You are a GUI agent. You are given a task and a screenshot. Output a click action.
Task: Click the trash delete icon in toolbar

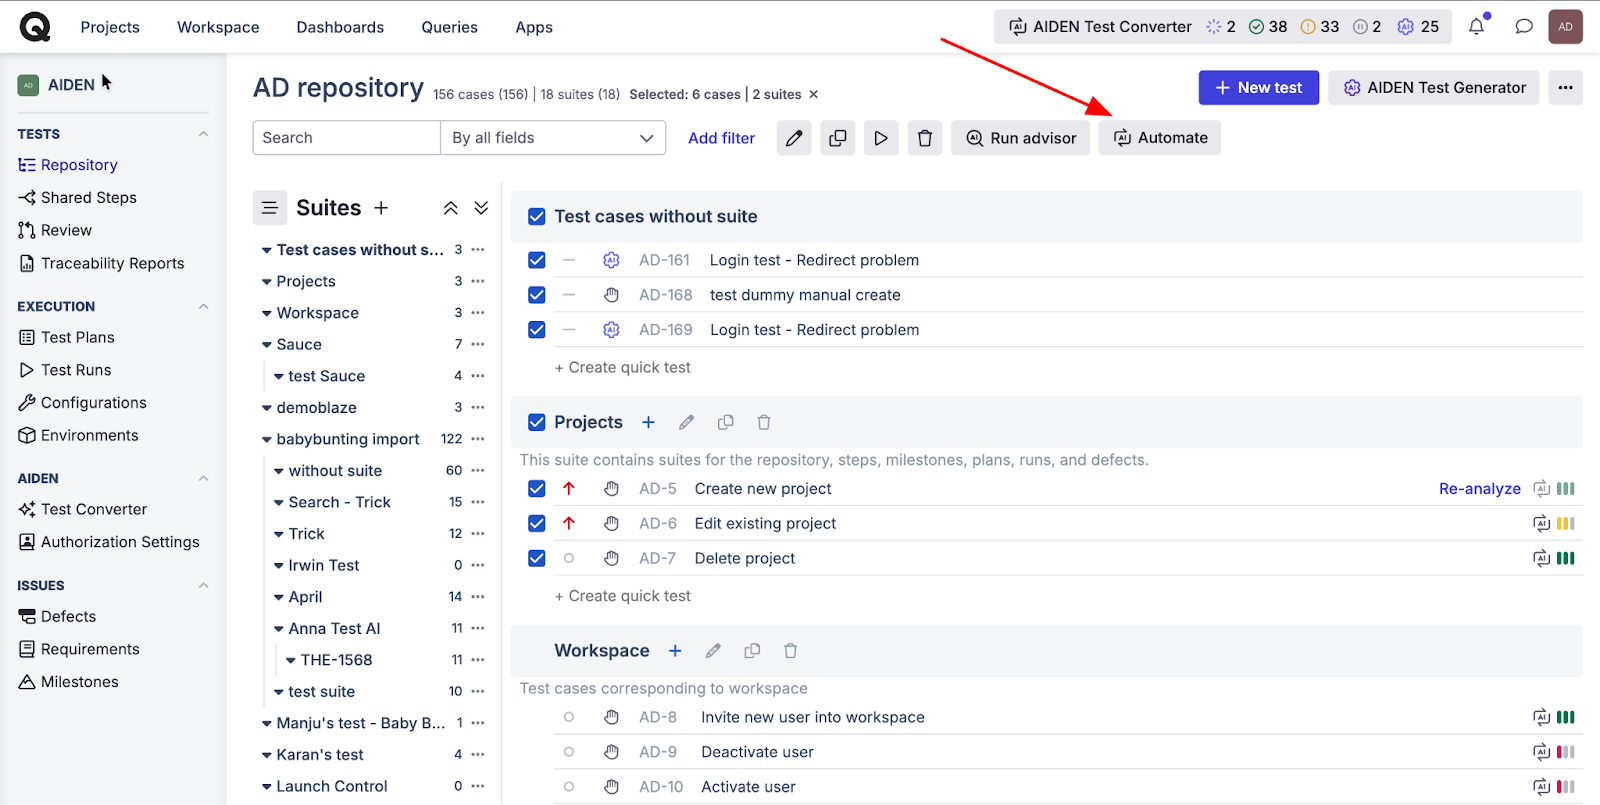[925, 138]
